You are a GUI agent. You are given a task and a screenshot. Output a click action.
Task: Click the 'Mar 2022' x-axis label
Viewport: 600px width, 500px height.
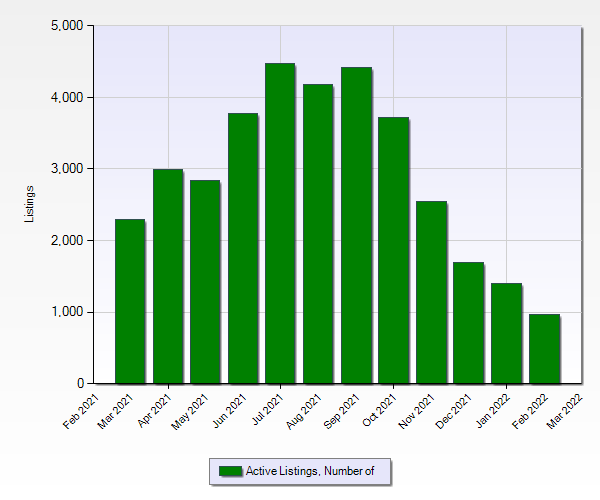pyautogui.click(x=570, y=409)
